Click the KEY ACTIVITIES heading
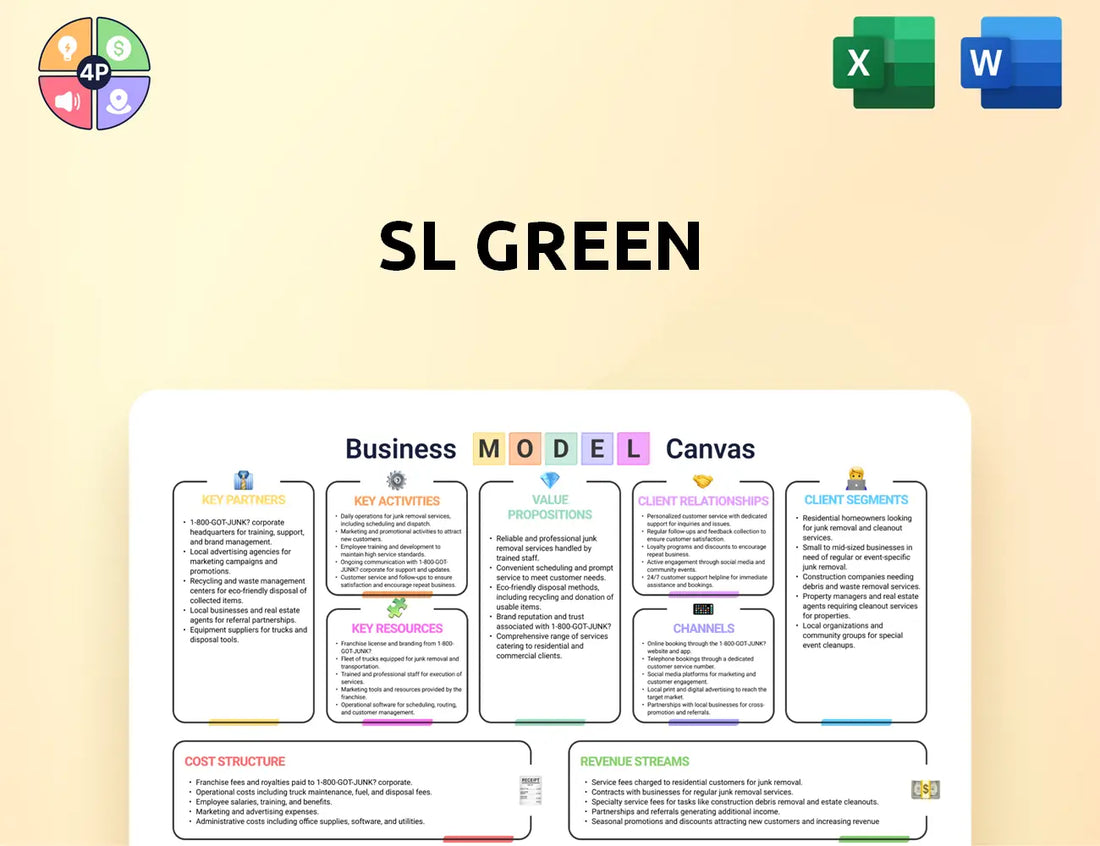Viewport: 1100px width, 846px height. 397,501
